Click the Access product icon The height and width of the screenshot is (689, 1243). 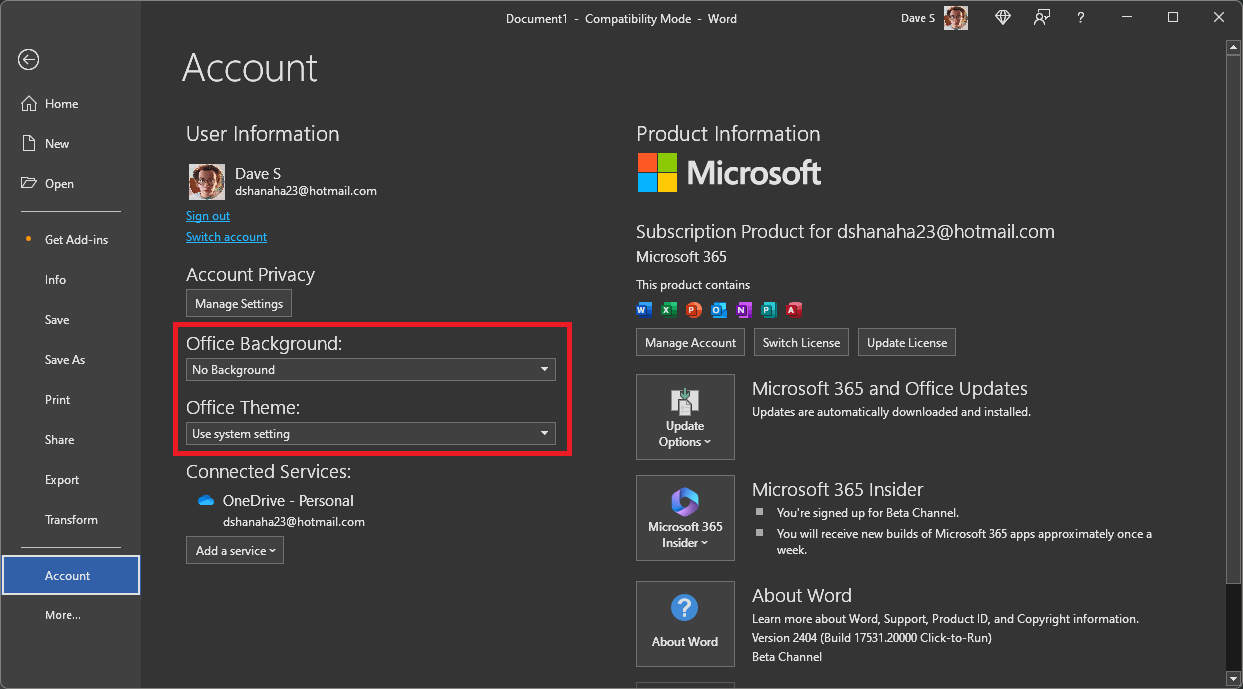pyautogui.click(x=793, y=310)
